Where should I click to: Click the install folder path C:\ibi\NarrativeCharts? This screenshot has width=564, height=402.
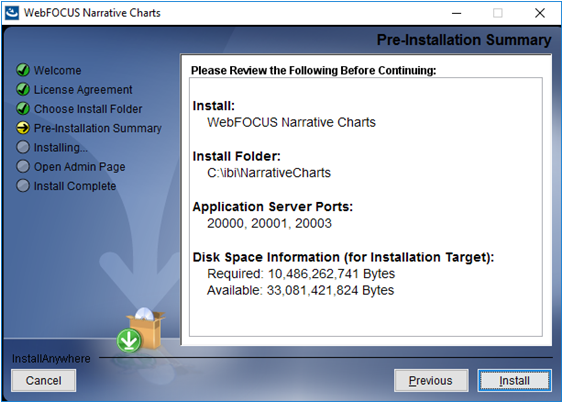269,173
